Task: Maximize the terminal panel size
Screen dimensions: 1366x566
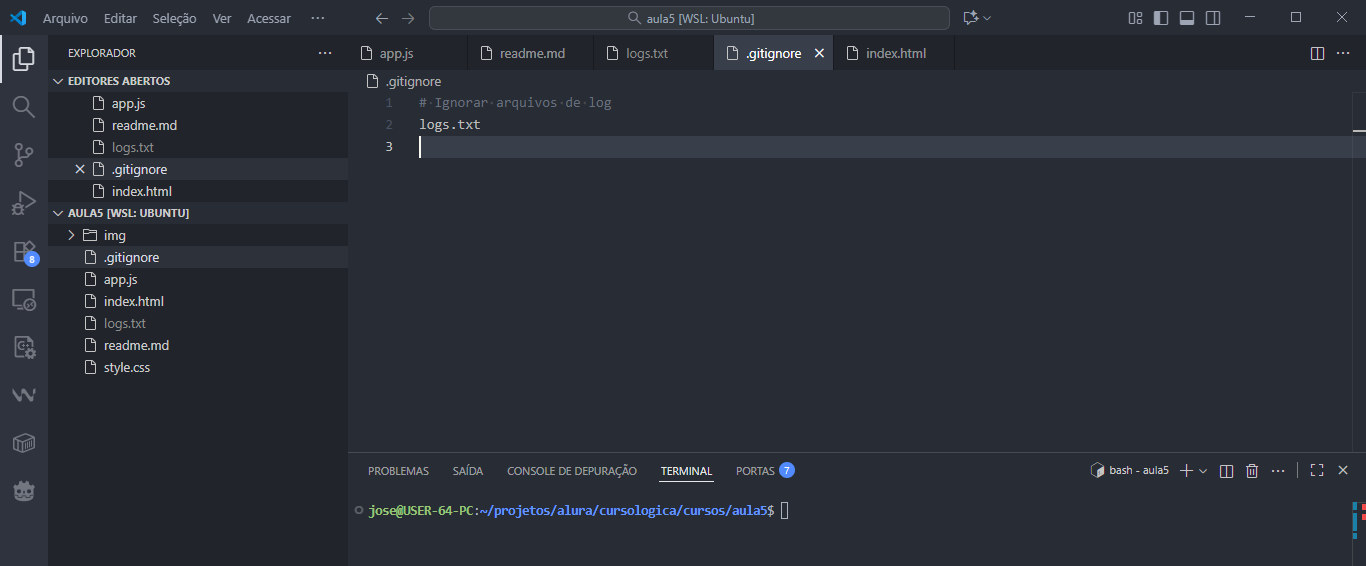Action: 1317,471
